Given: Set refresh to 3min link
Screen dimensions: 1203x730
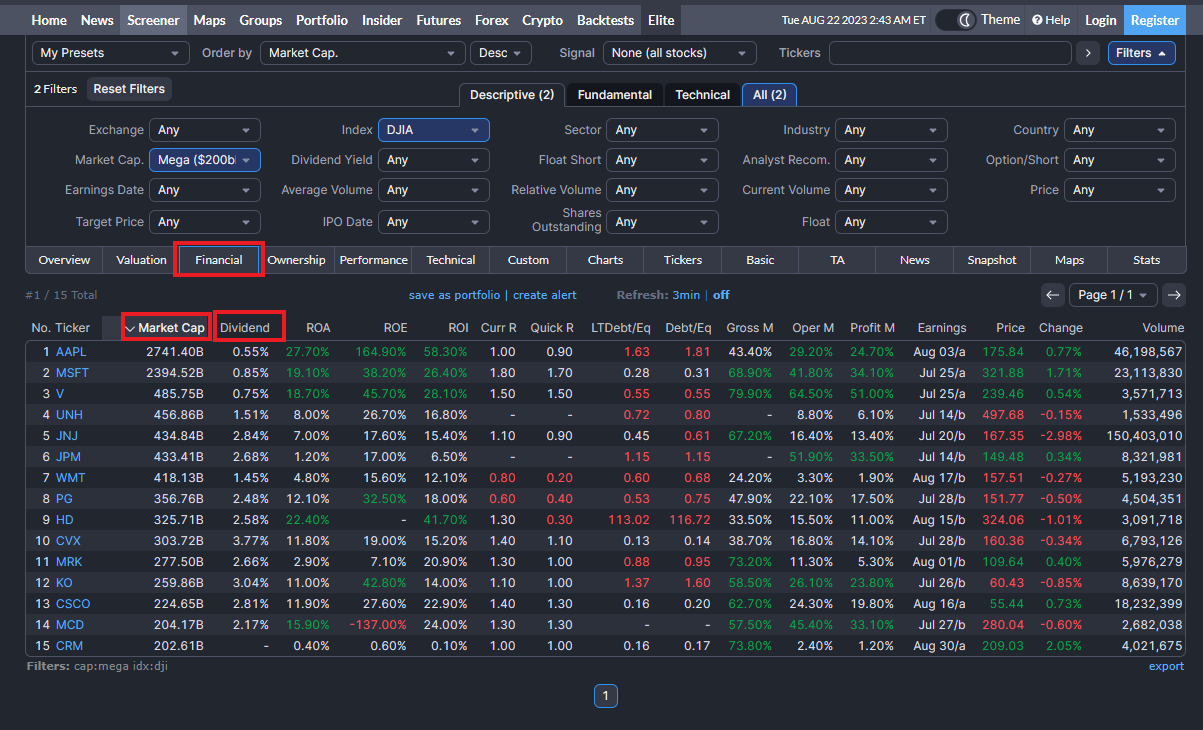Looking at the screenshot, I should 686,295.
